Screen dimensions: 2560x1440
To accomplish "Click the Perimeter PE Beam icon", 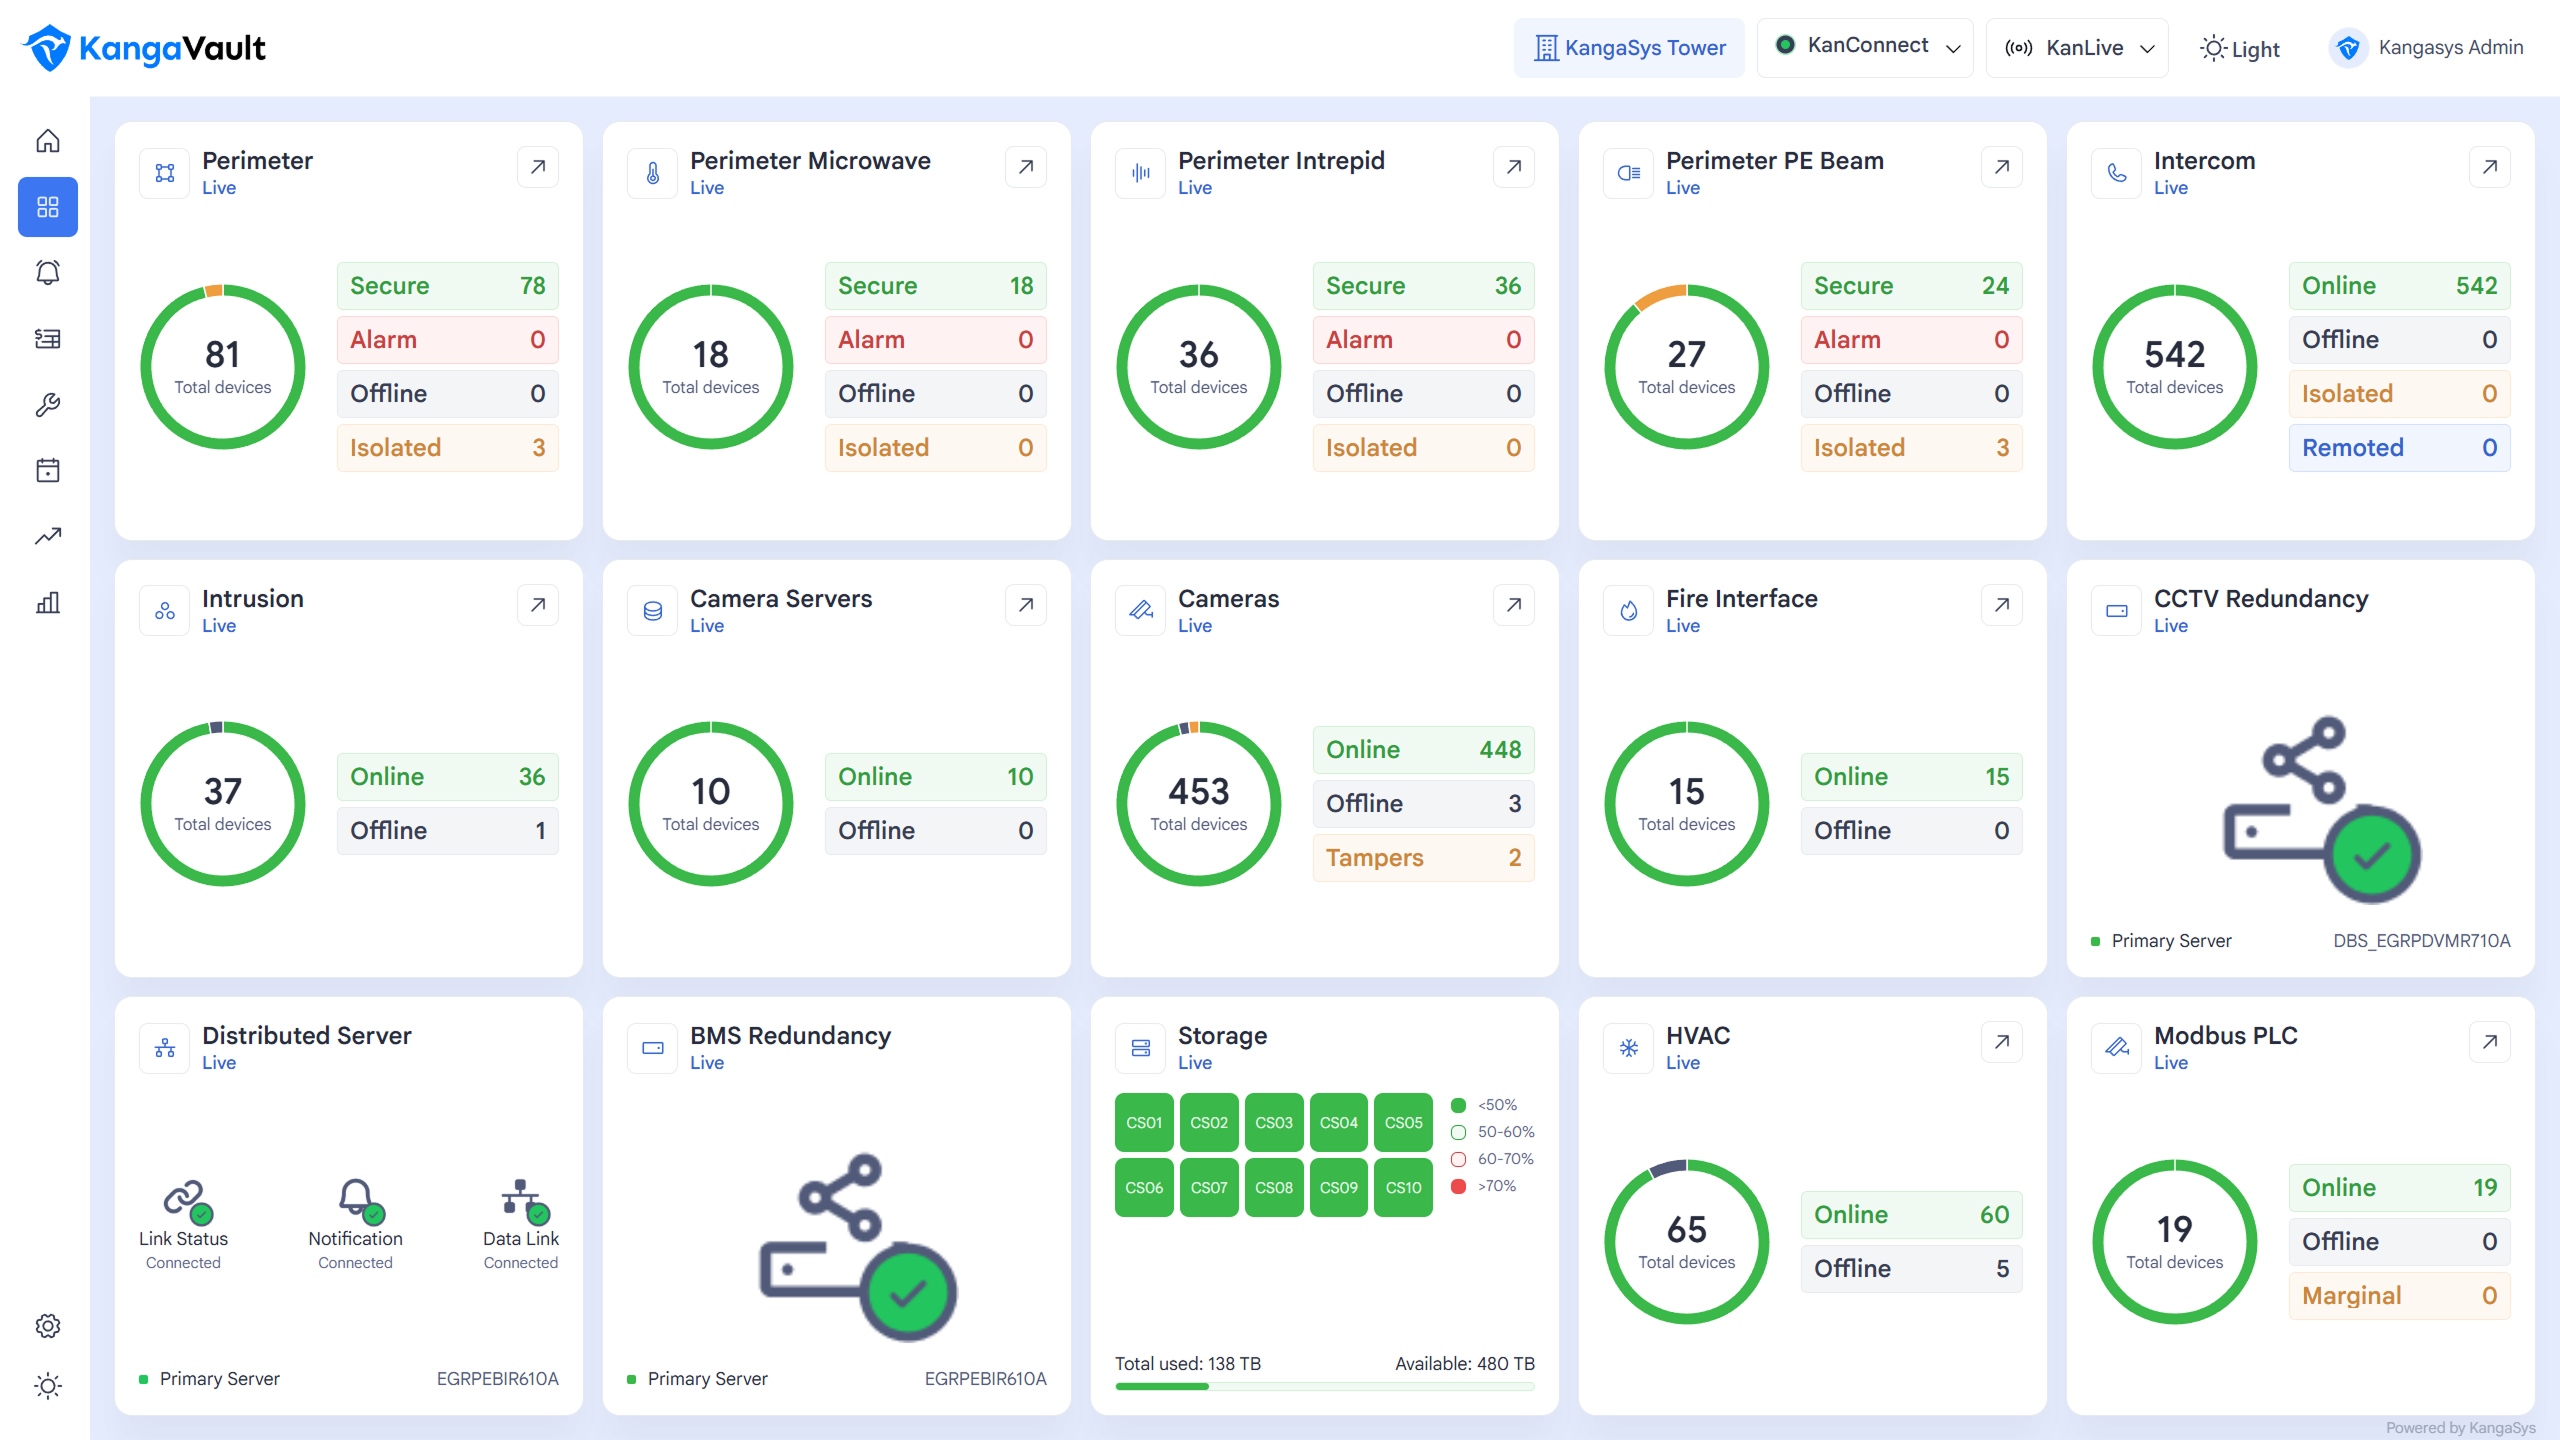I will coord(1629,173).
